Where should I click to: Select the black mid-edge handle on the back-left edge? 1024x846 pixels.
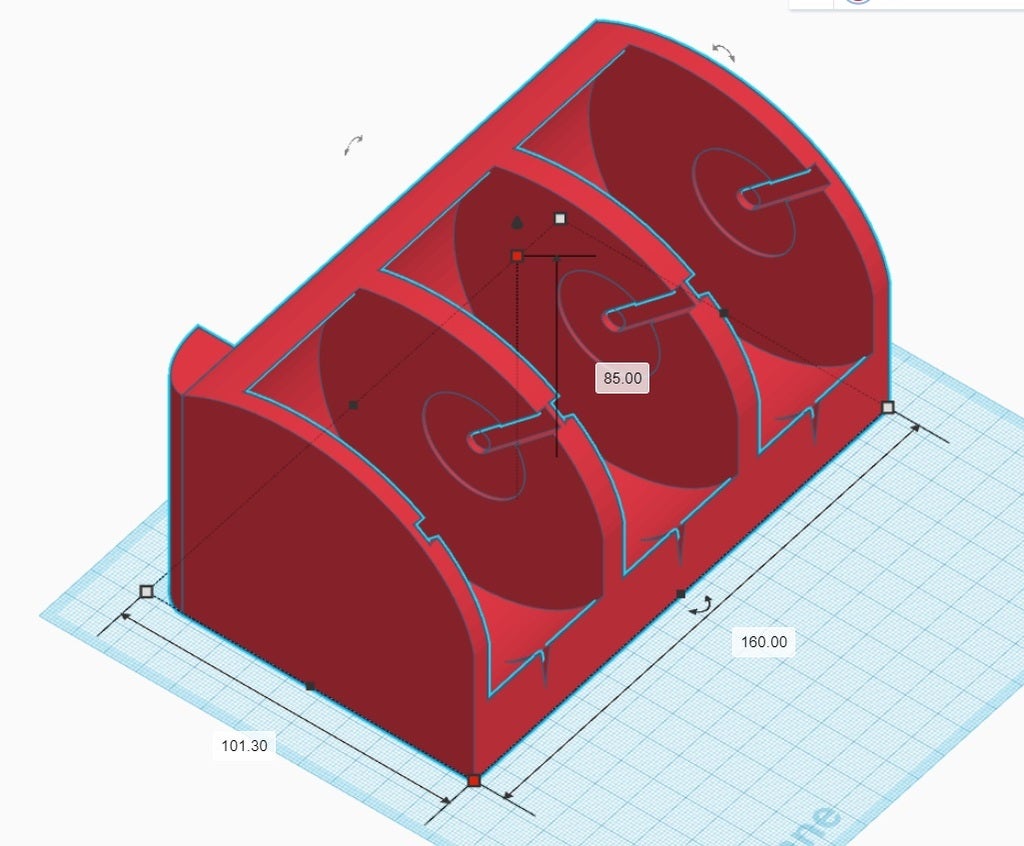(353, 406)
